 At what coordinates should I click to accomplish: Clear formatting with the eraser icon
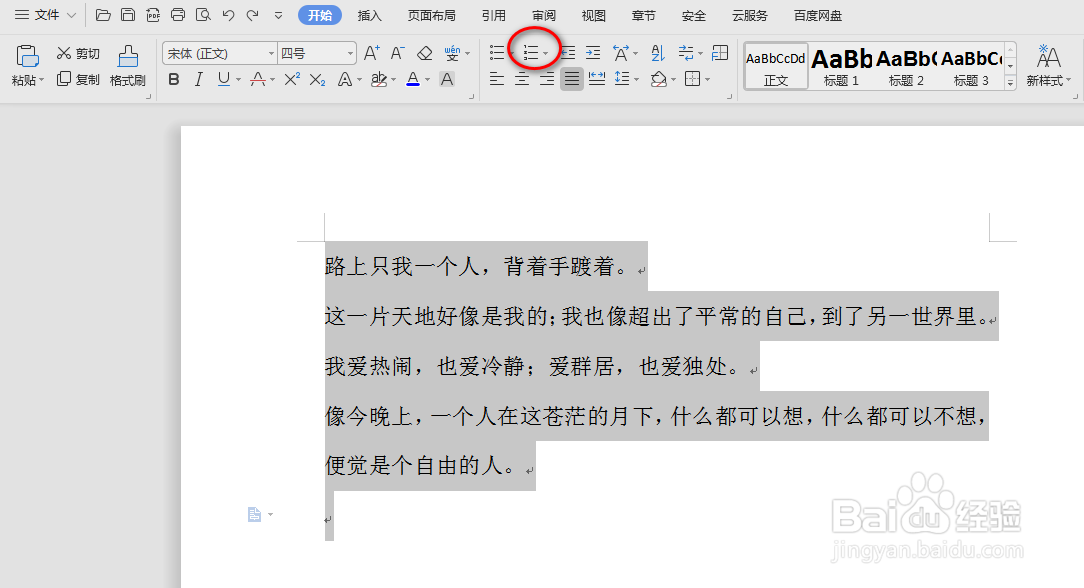[x=425, y=54]
